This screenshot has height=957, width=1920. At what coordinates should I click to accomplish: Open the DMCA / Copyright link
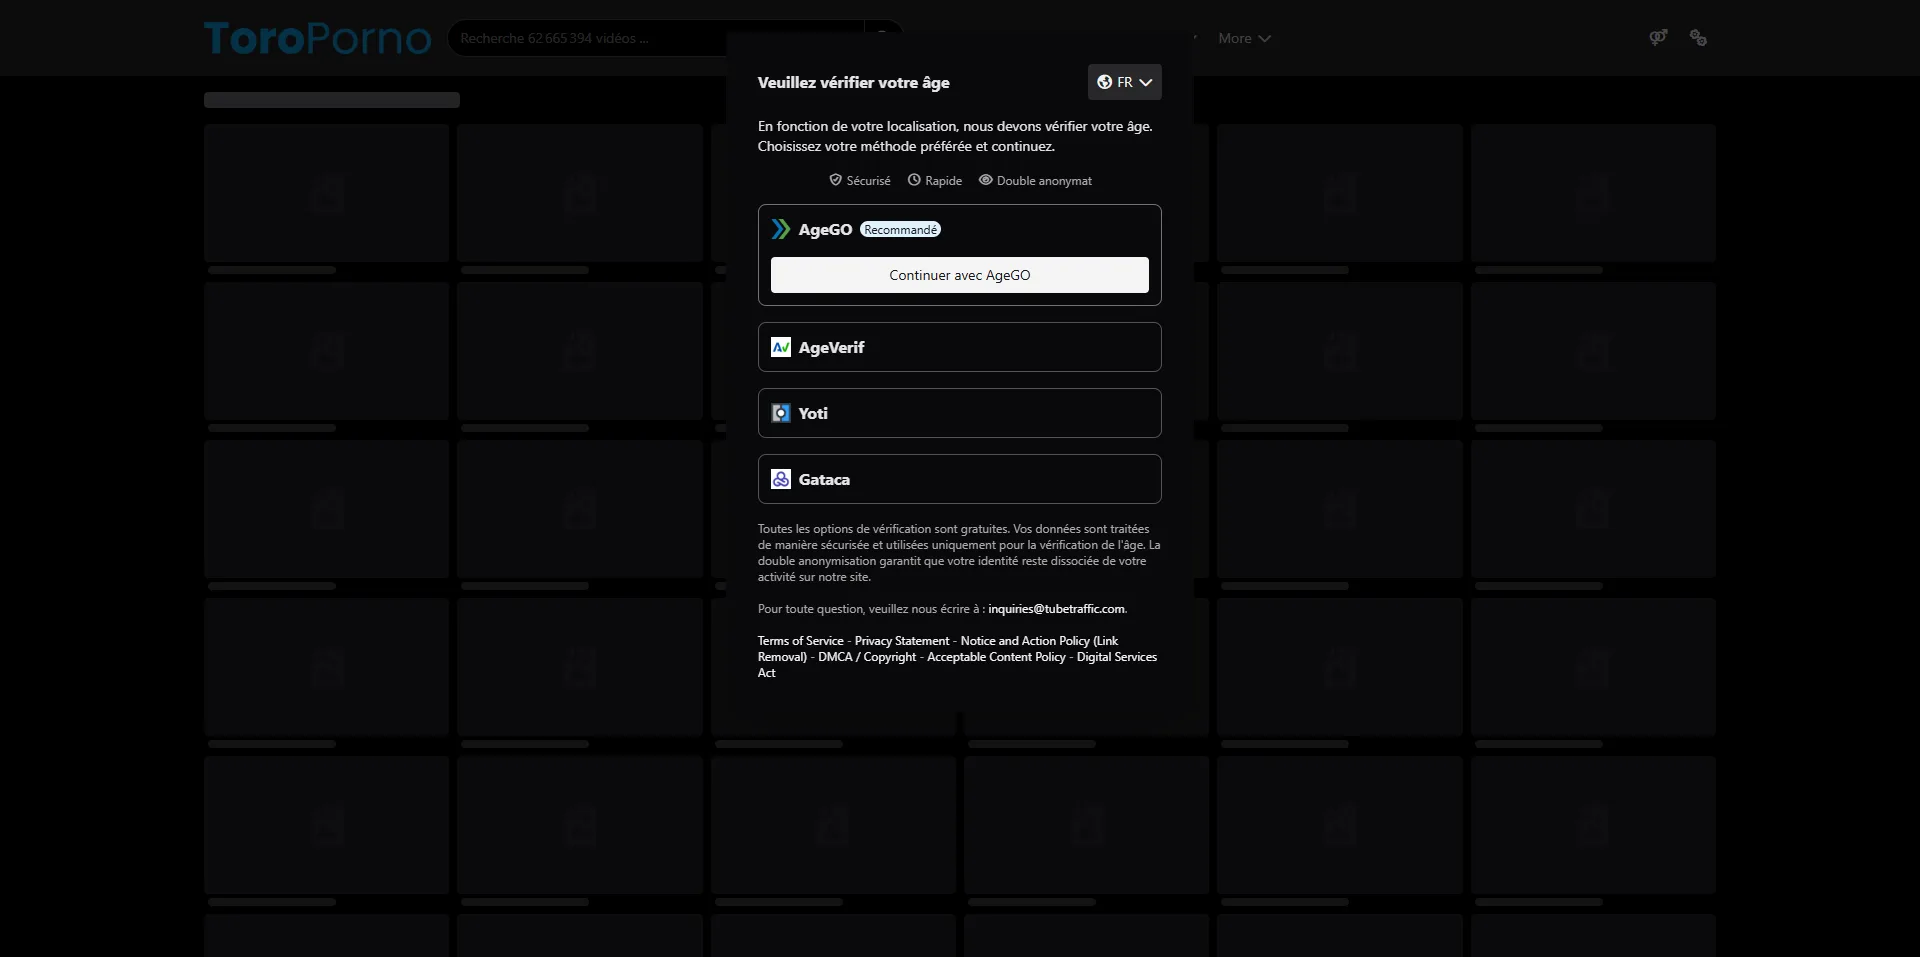pyautogui.click(x=867, y=657)
